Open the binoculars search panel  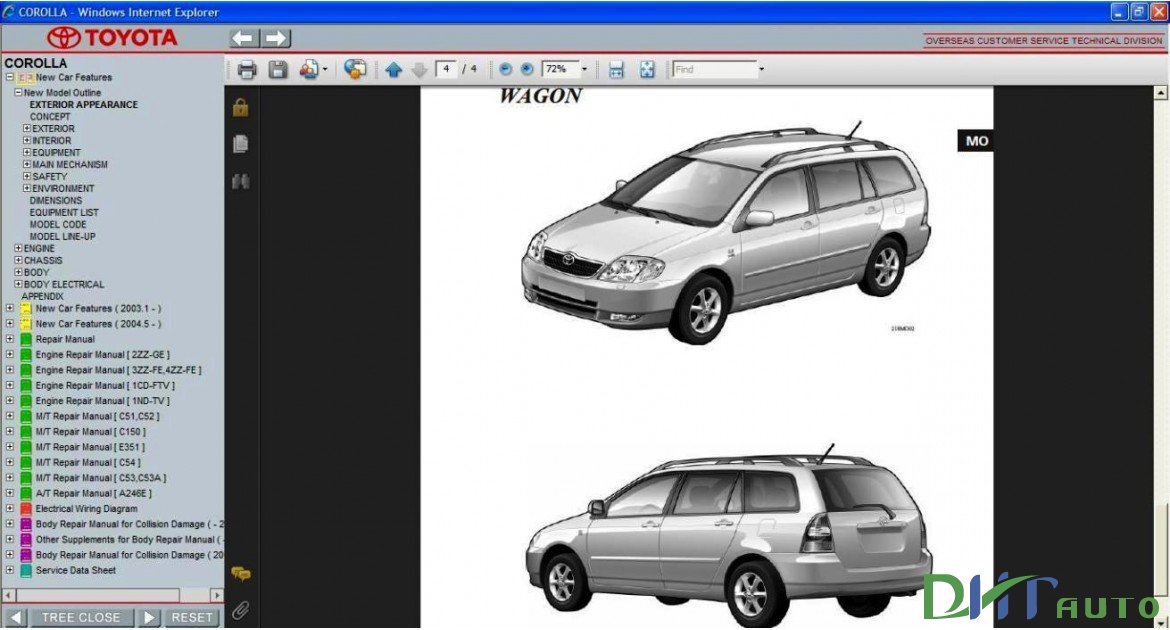click(240, 181)
